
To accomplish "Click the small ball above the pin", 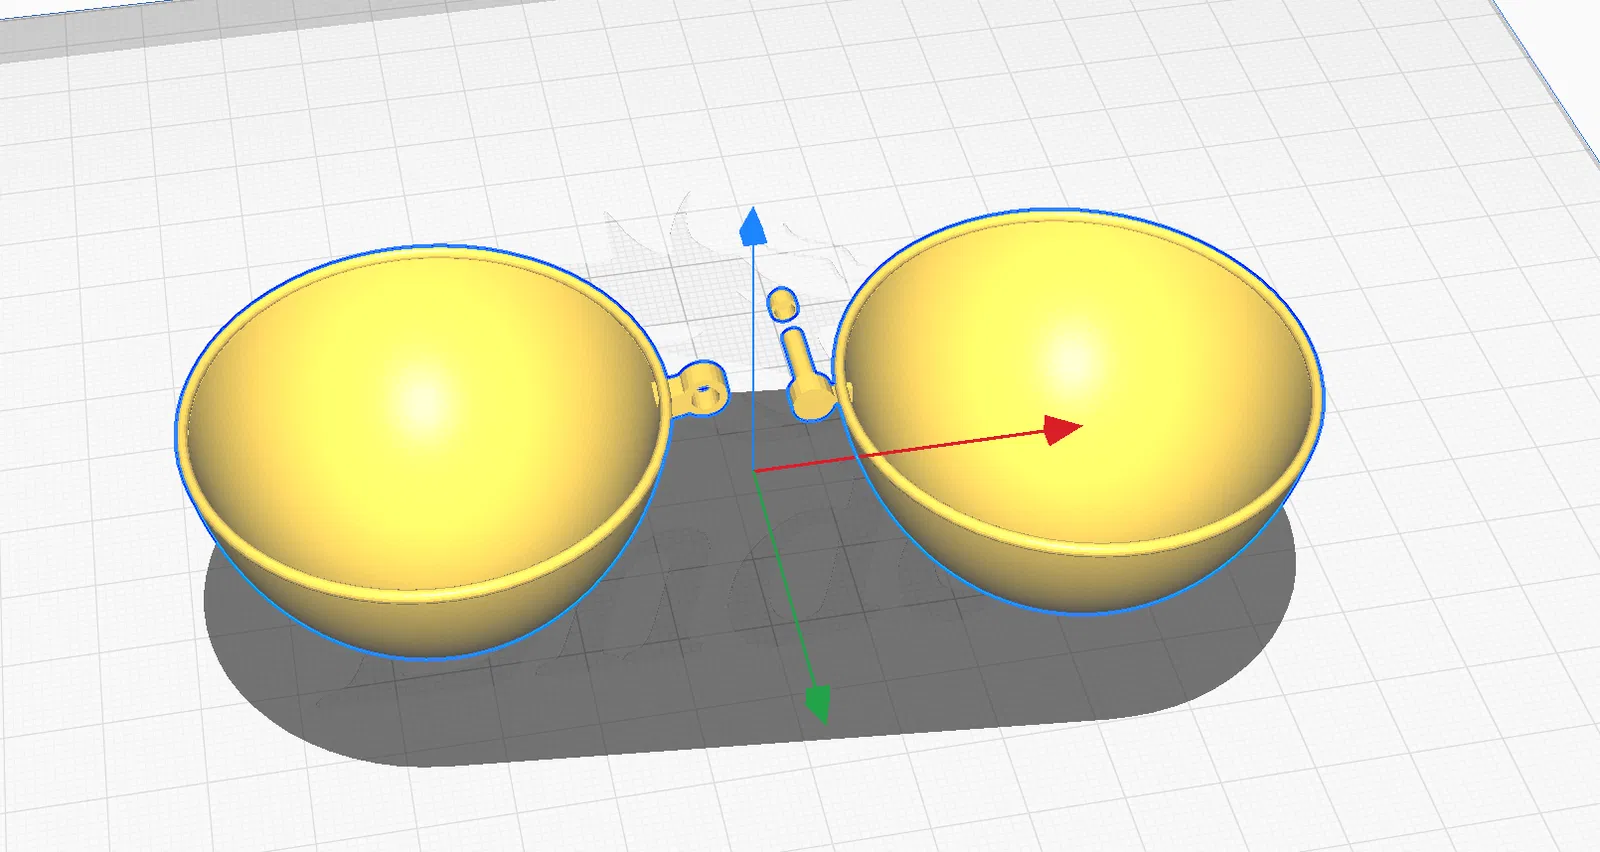I will point(783,303).
